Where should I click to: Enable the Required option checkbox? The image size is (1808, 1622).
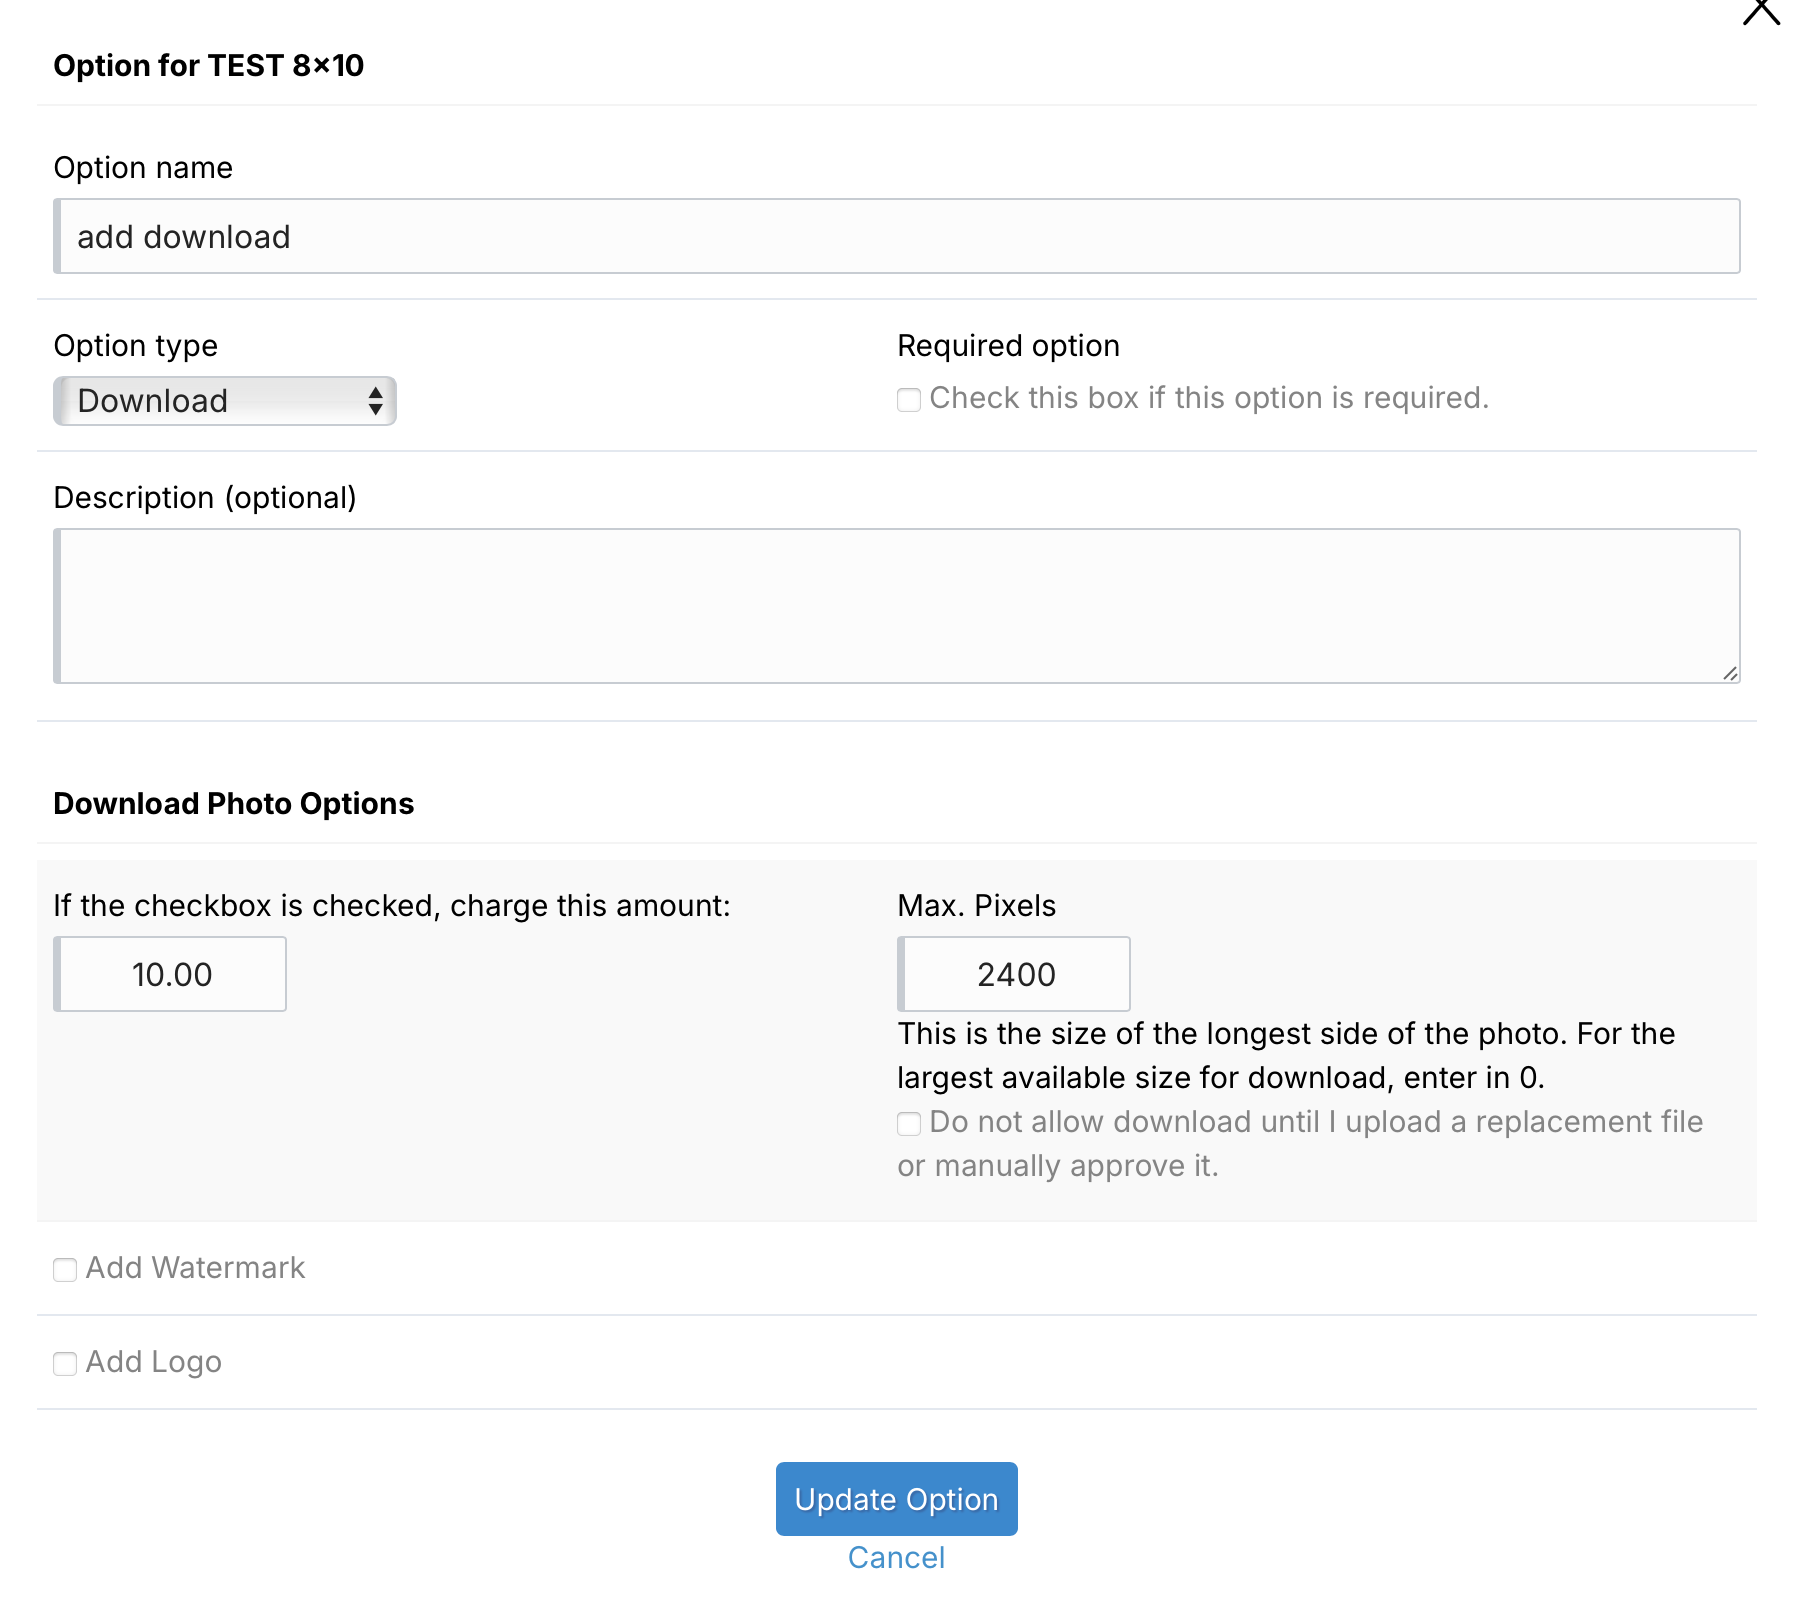tap(909, 400)
